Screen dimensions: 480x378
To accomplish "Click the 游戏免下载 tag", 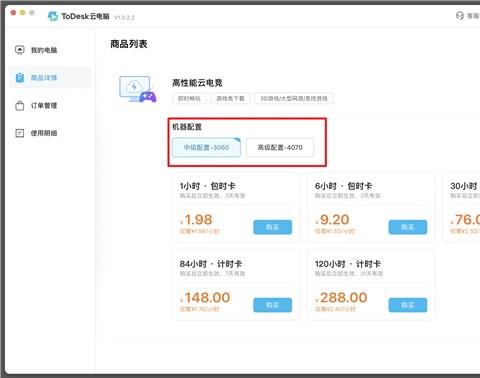I will coord(230,98).
